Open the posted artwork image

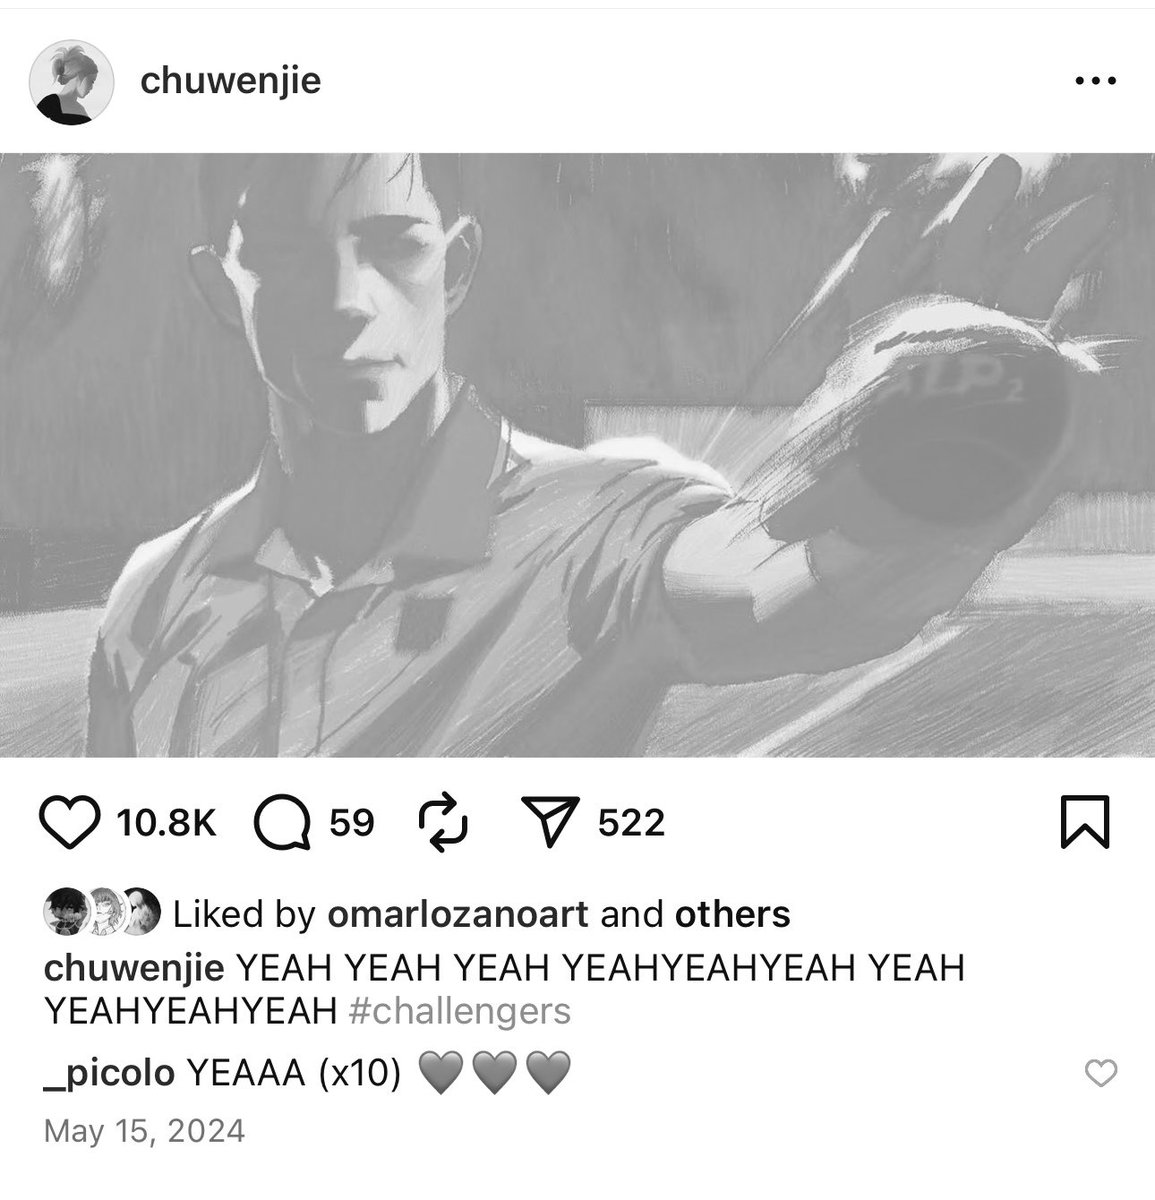(x=577, y=455)
